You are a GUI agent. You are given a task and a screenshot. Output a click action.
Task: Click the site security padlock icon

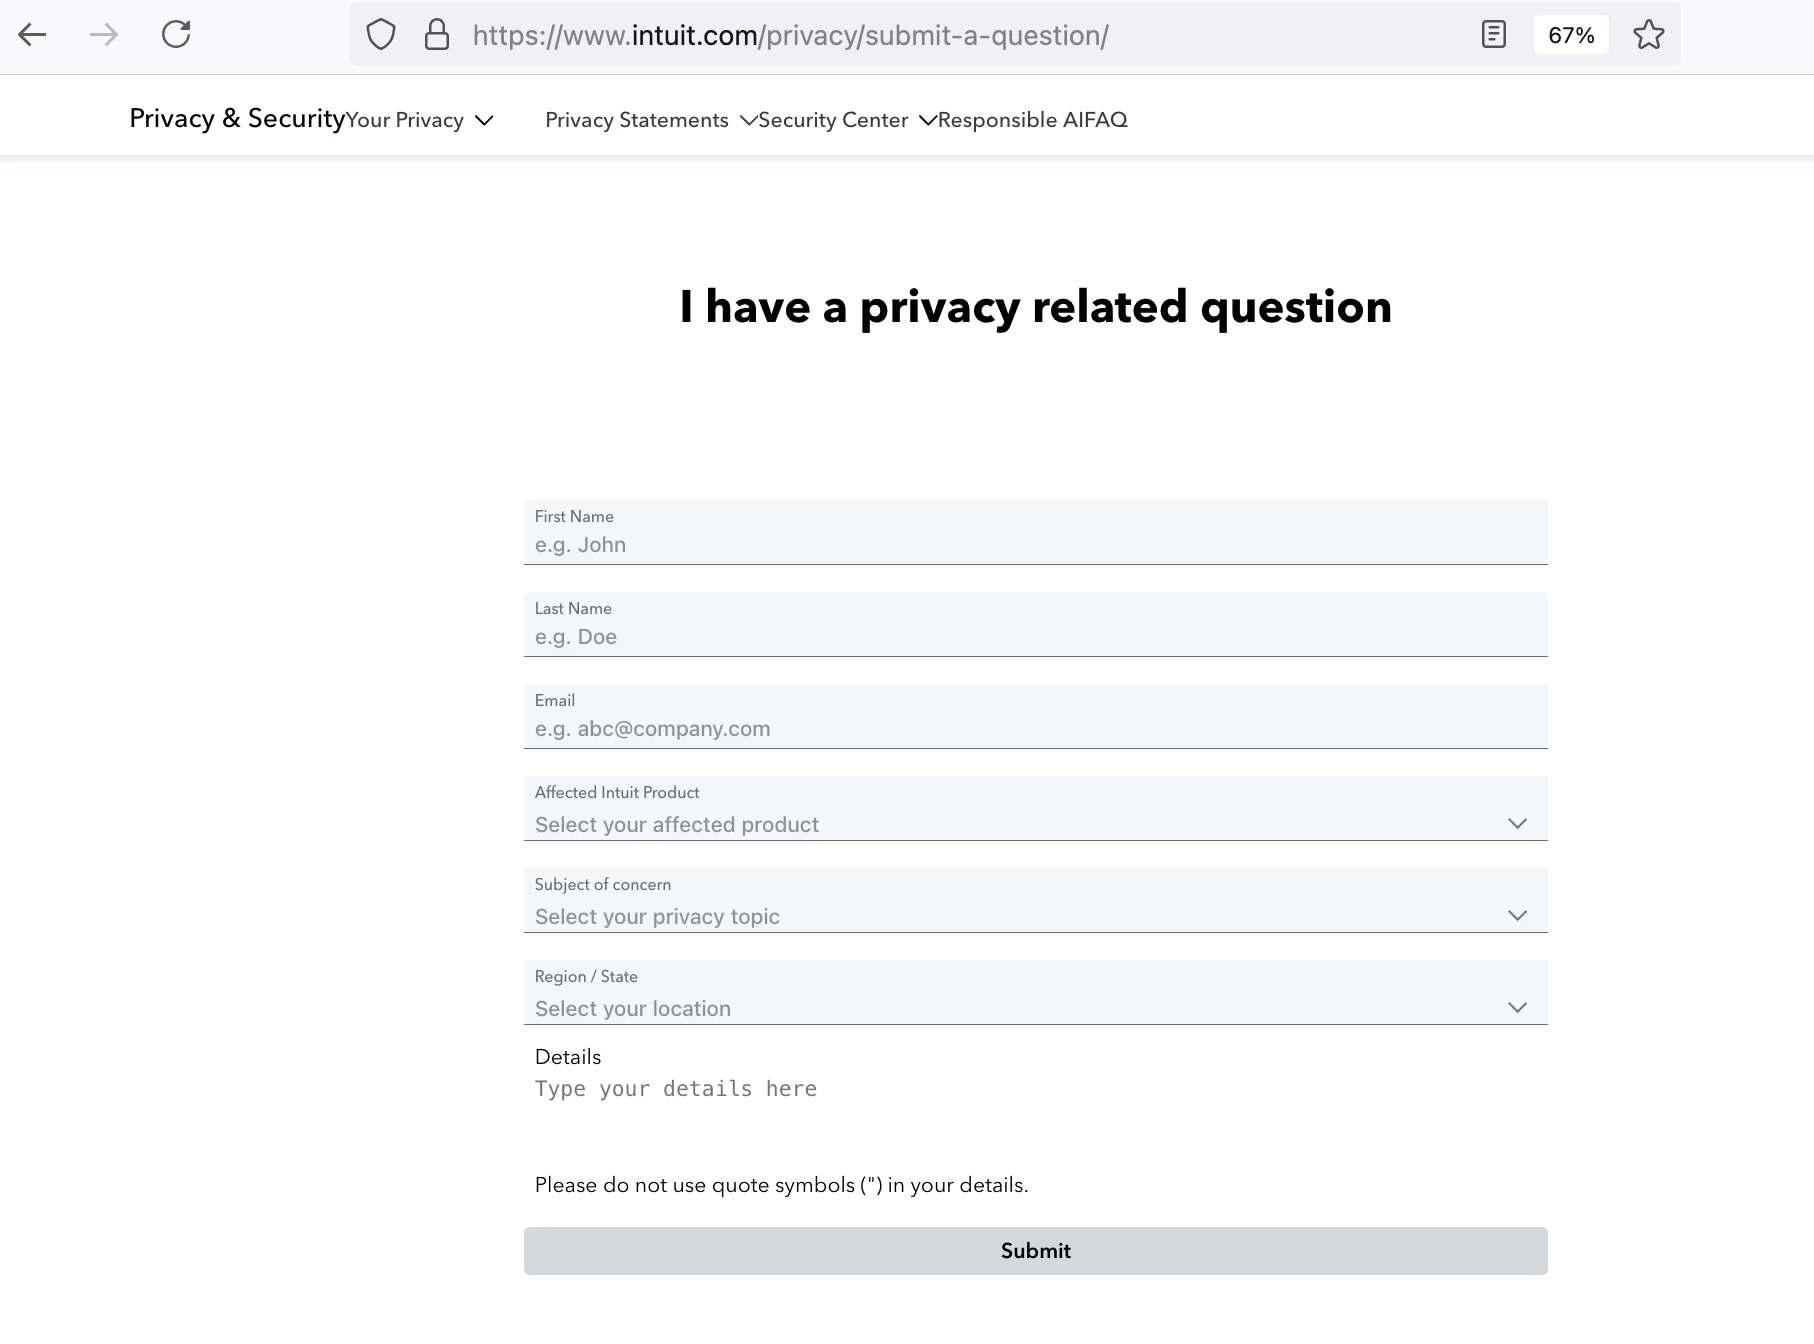[x=437, y=35]
